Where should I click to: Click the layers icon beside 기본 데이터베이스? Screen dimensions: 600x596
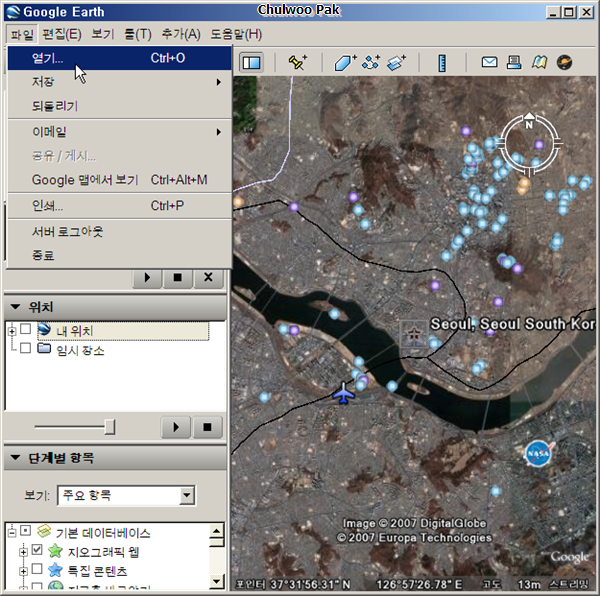(x=44, y=531)
